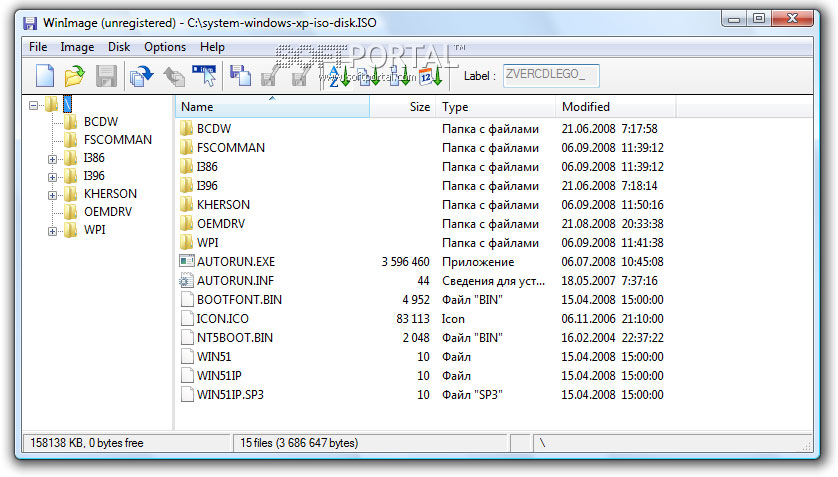Expand the I386 tree node

pyautogui.click(x=52, y=159)
